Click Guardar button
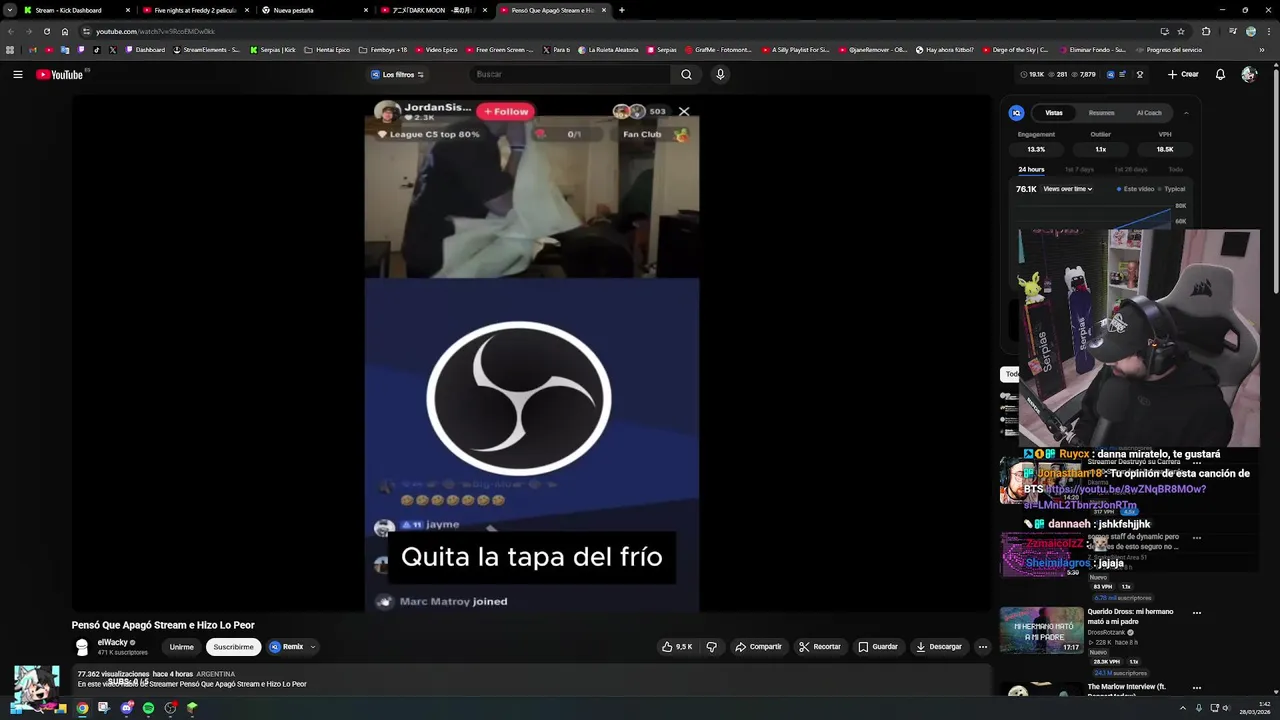The image size is (1280, 720). click(878, 647)
